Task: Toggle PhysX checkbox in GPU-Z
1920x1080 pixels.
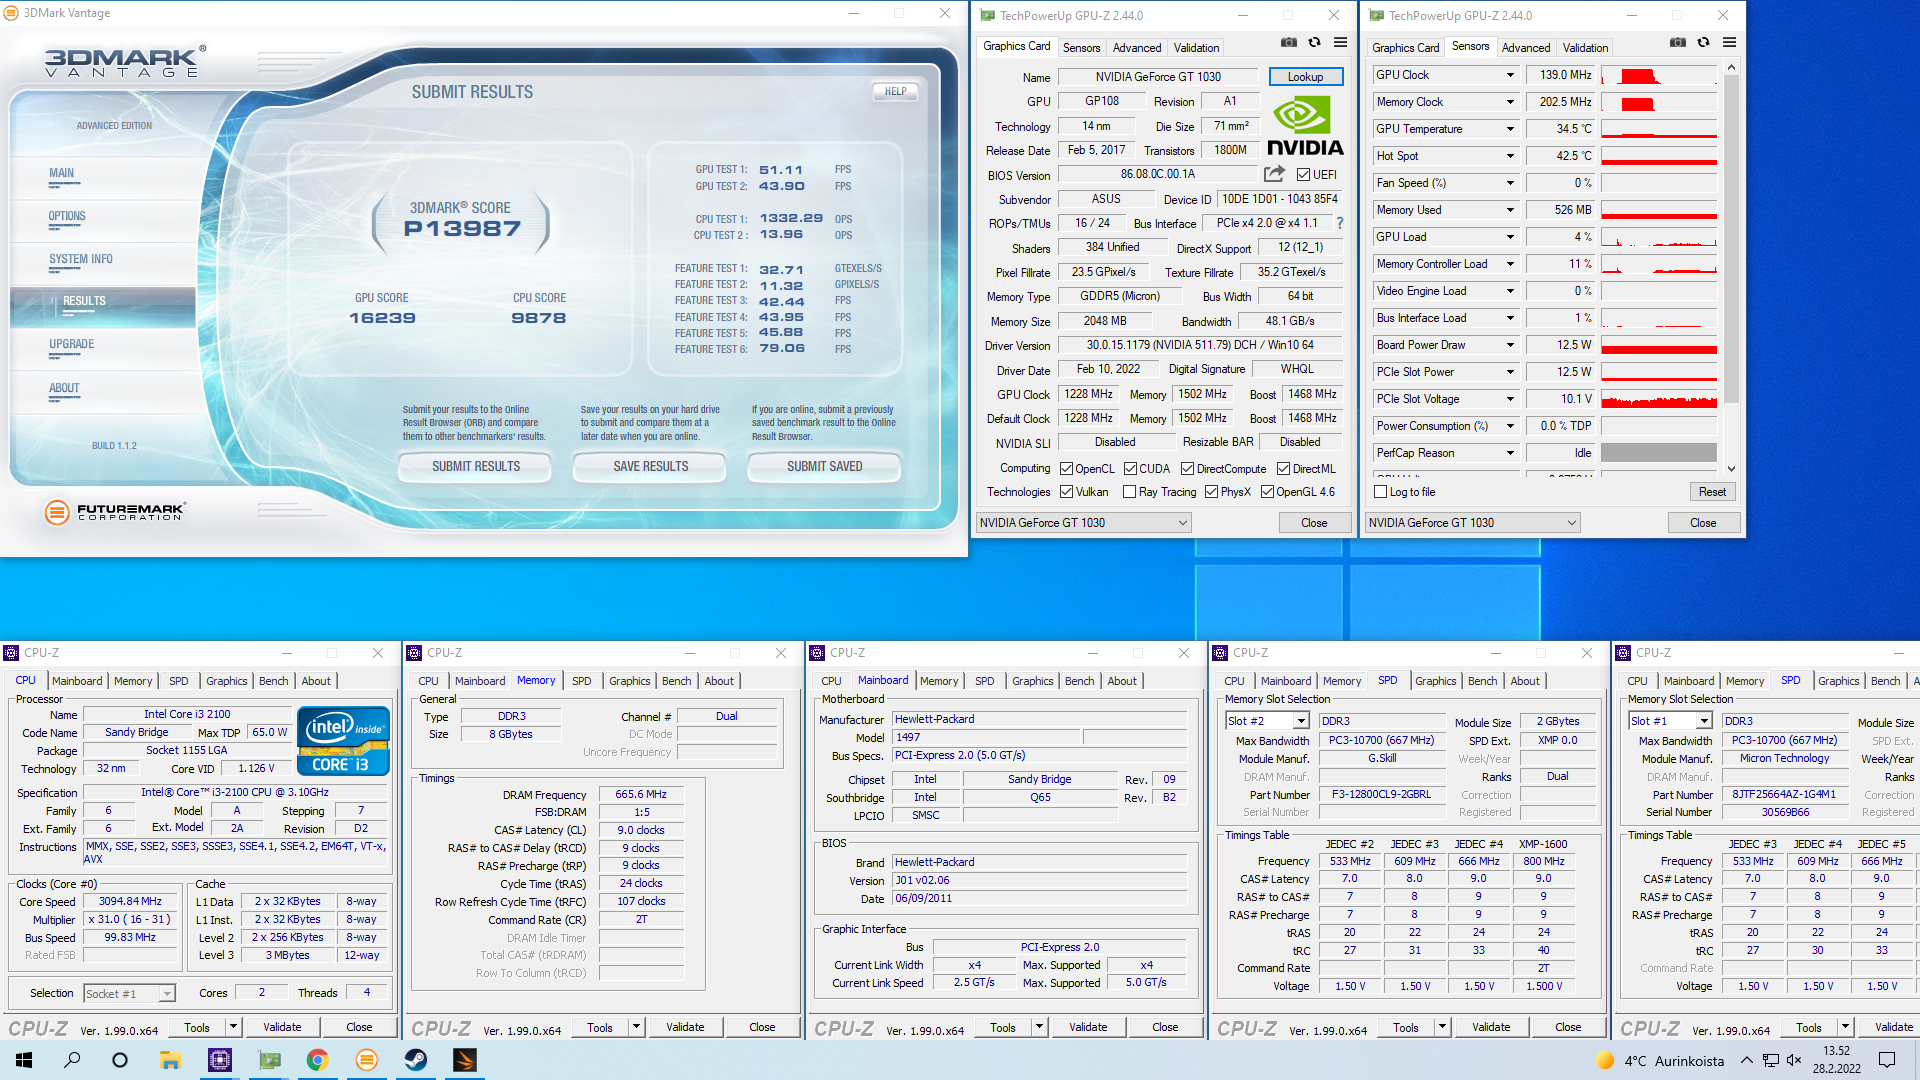Action: (x=1211, y=492)
